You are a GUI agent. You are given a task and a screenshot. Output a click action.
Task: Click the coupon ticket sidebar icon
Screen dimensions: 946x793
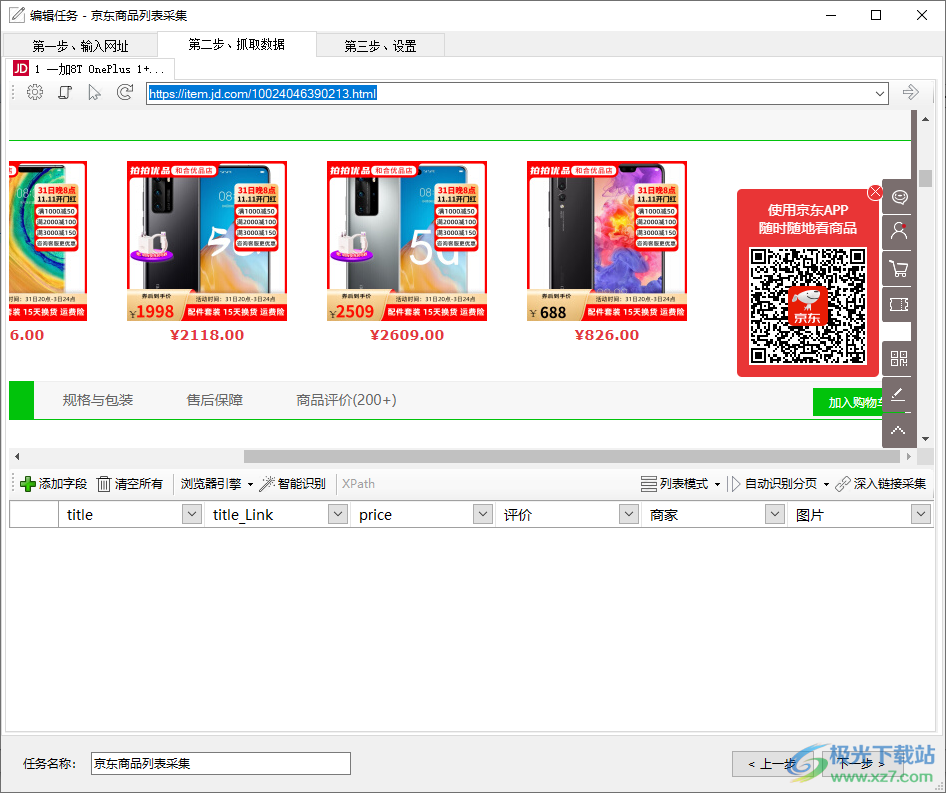point(899,304)
